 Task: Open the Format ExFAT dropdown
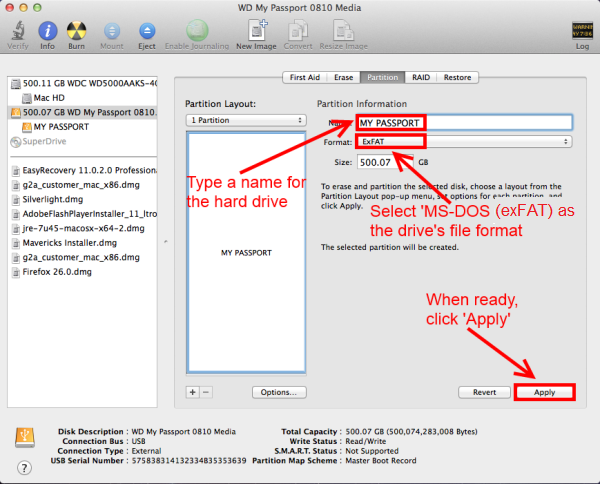pyautogui.click(x=464, y=142)
